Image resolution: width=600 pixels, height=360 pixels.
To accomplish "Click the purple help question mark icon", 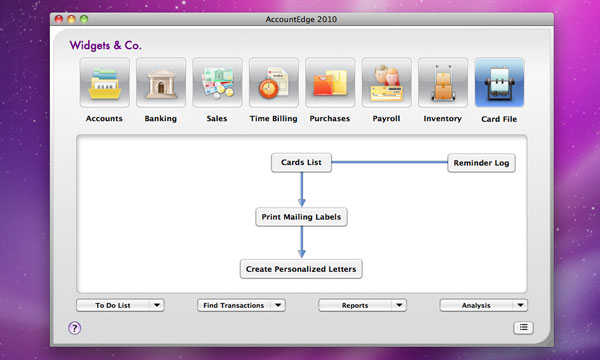I will [x=75, y=328].
